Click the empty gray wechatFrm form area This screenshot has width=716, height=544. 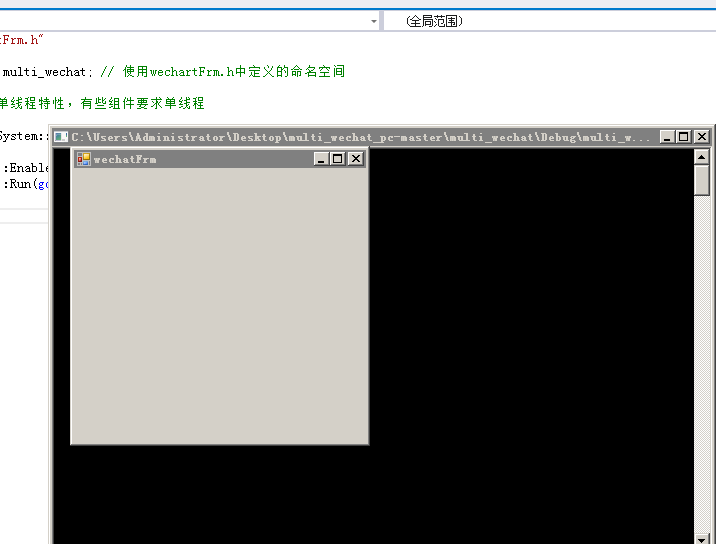coord(220,300)
